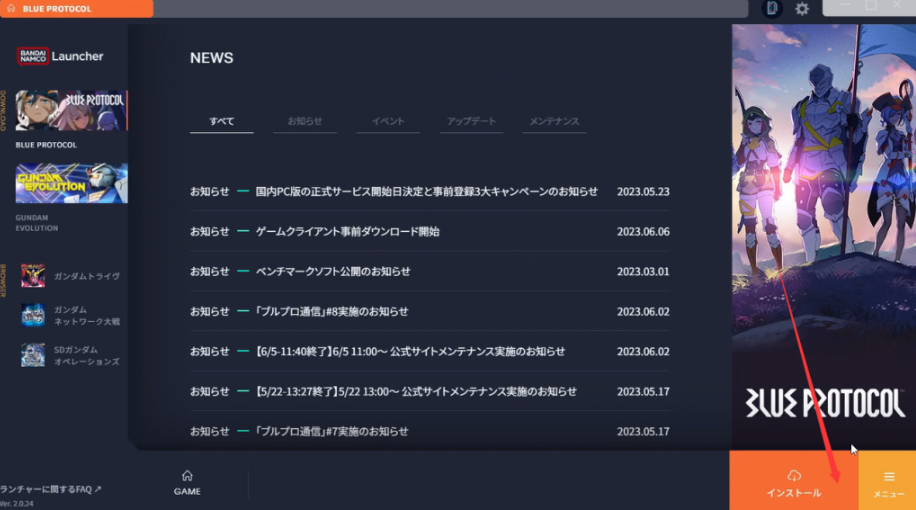This screenshot has width=916, height=510.
Task: Open the ランチャーに関するFAQ link
Action: [x=50, y=489]
